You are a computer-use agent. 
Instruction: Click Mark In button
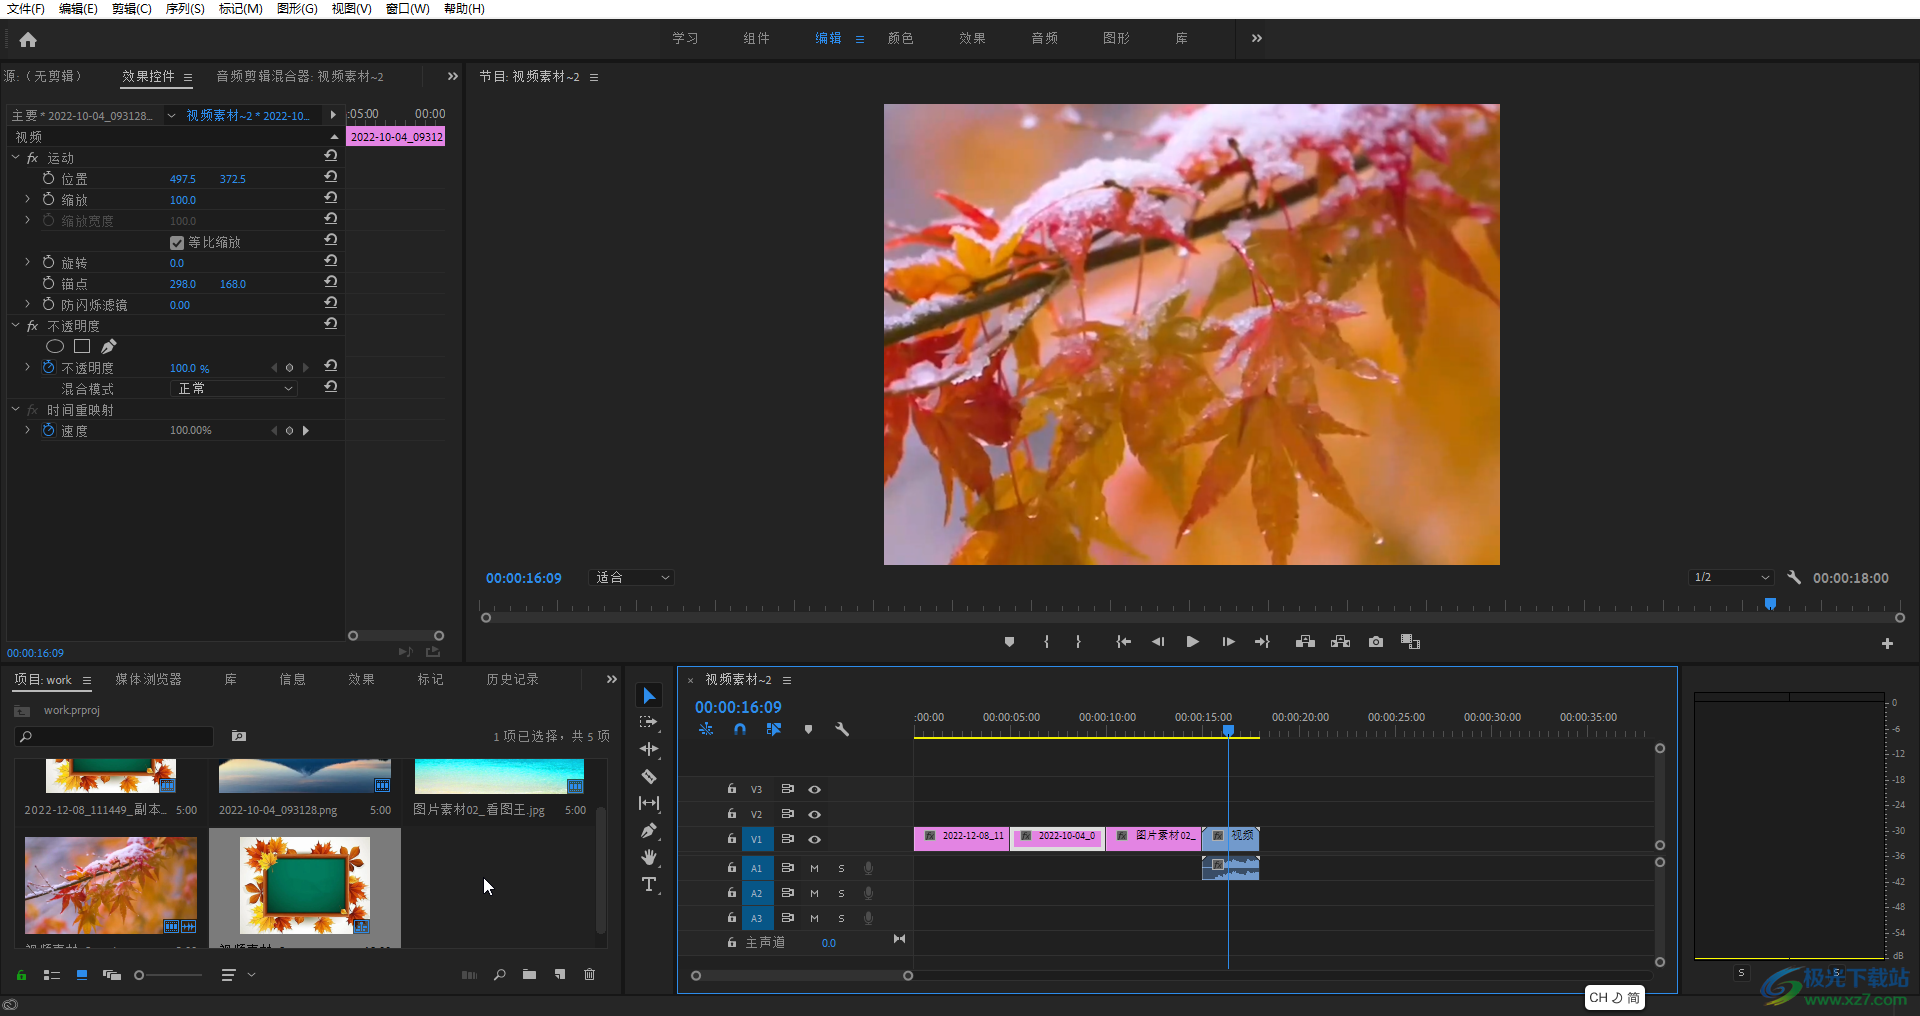(x=1046, y=642)
